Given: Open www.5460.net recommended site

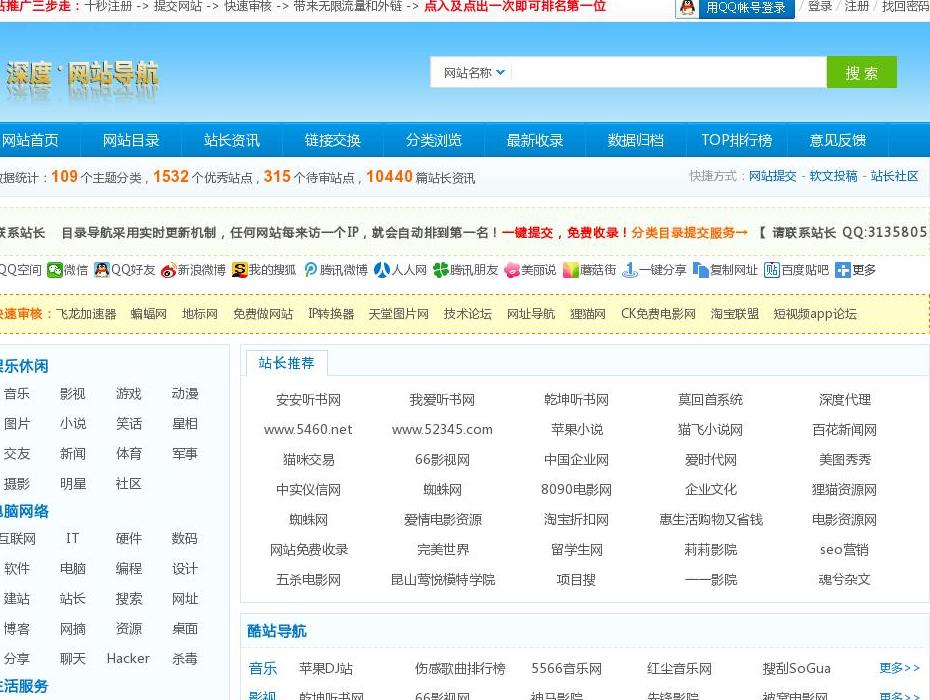Looking at the screenshot, I should tap(308, 429).
